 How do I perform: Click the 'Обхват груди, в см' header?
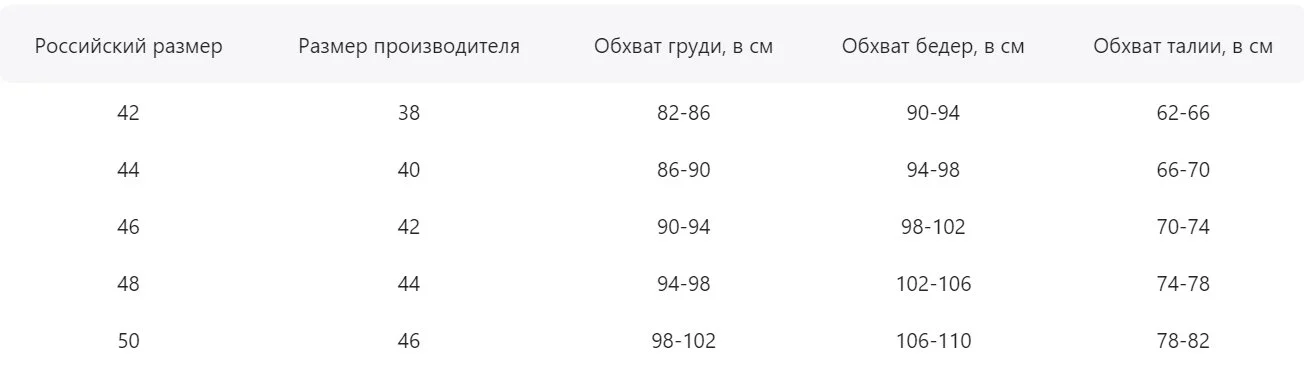(683, 47)
